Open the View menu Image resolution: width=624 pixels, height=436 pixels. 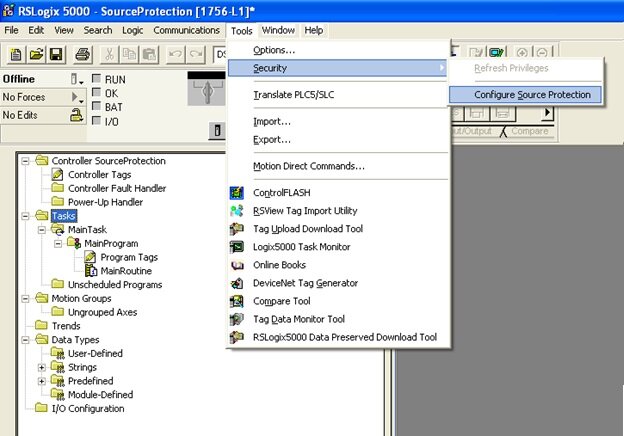point(64,30)
